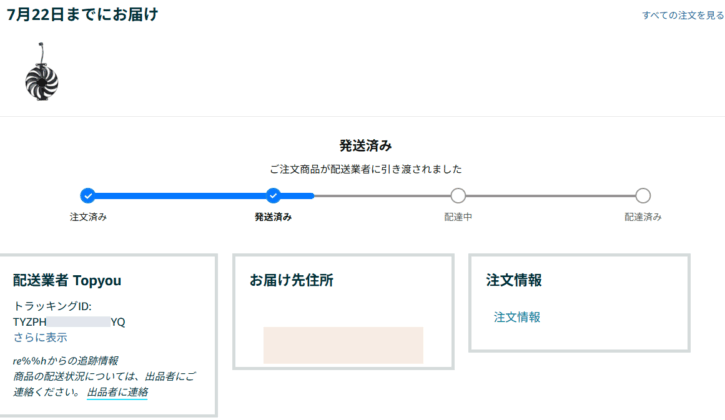This screenshot has height=420, width=725.
Task: Click the ご注文商品が配送業者に引き渡されました status message
Action: click(365, 169)
